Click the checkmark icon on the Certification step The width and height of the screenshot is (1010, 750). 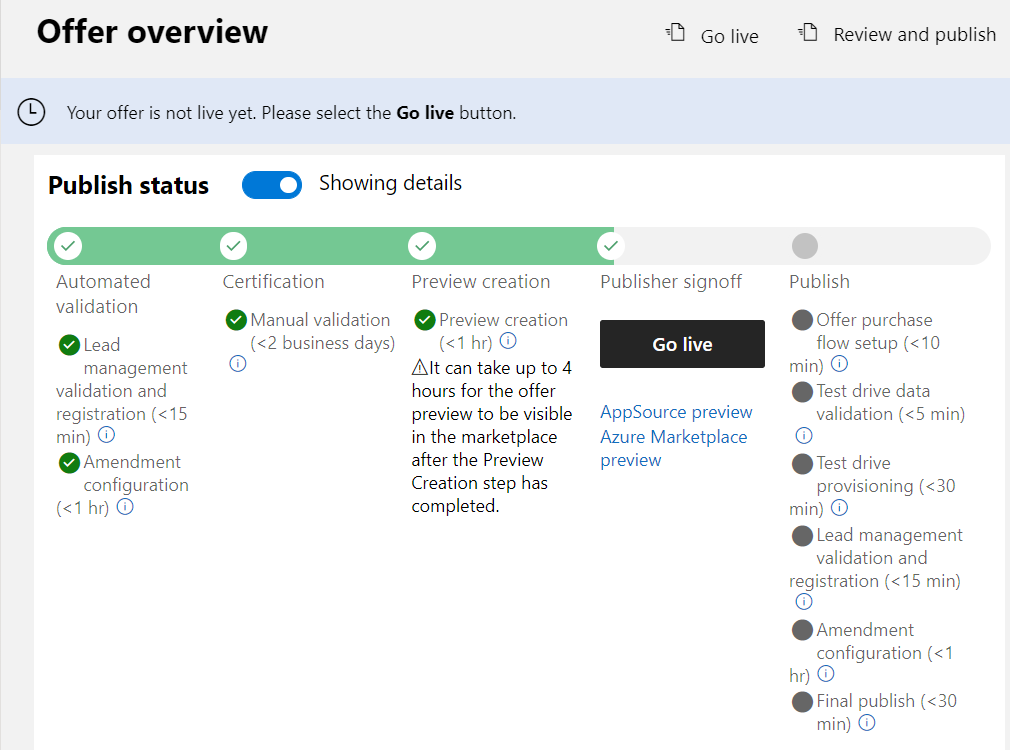coord(232,245)
